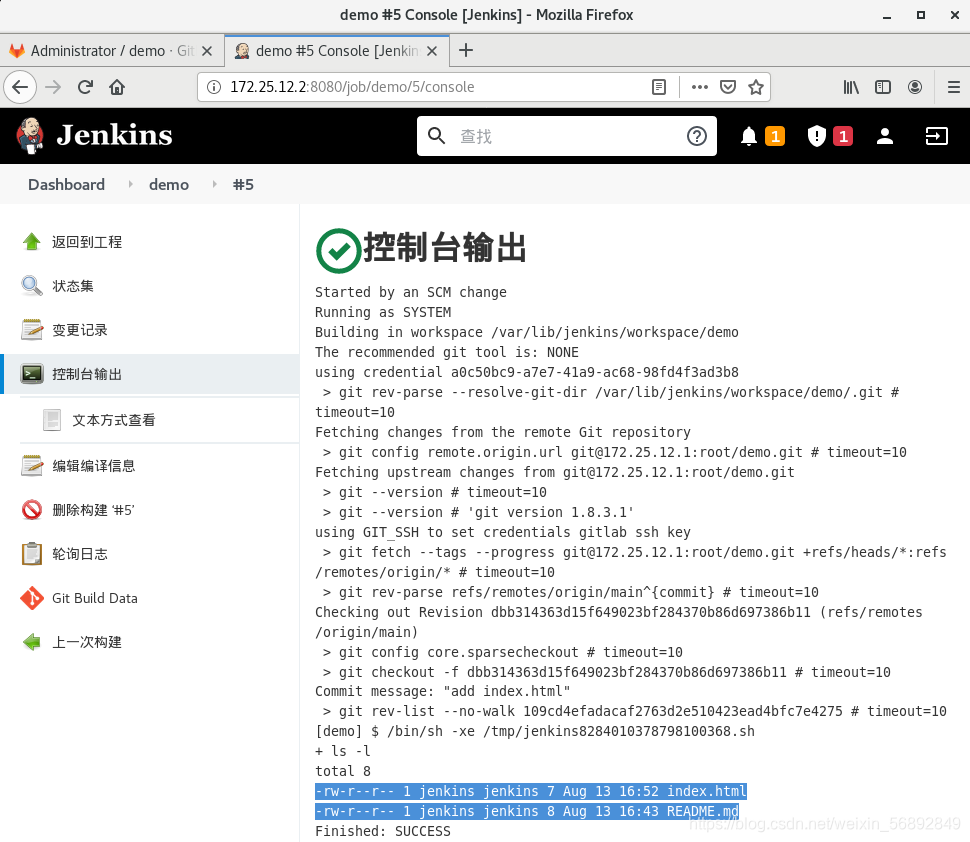Image resolution: width=970 pixels, height=842 pixels.
Task: Select 控制台输出 in sidebar
Action: tap(87, 374)
